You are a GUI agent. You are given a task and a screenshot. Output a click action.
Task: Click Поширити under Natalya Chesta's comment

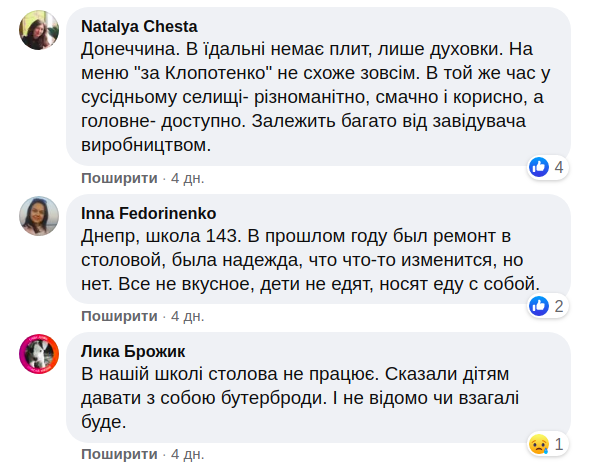[120, 178]
